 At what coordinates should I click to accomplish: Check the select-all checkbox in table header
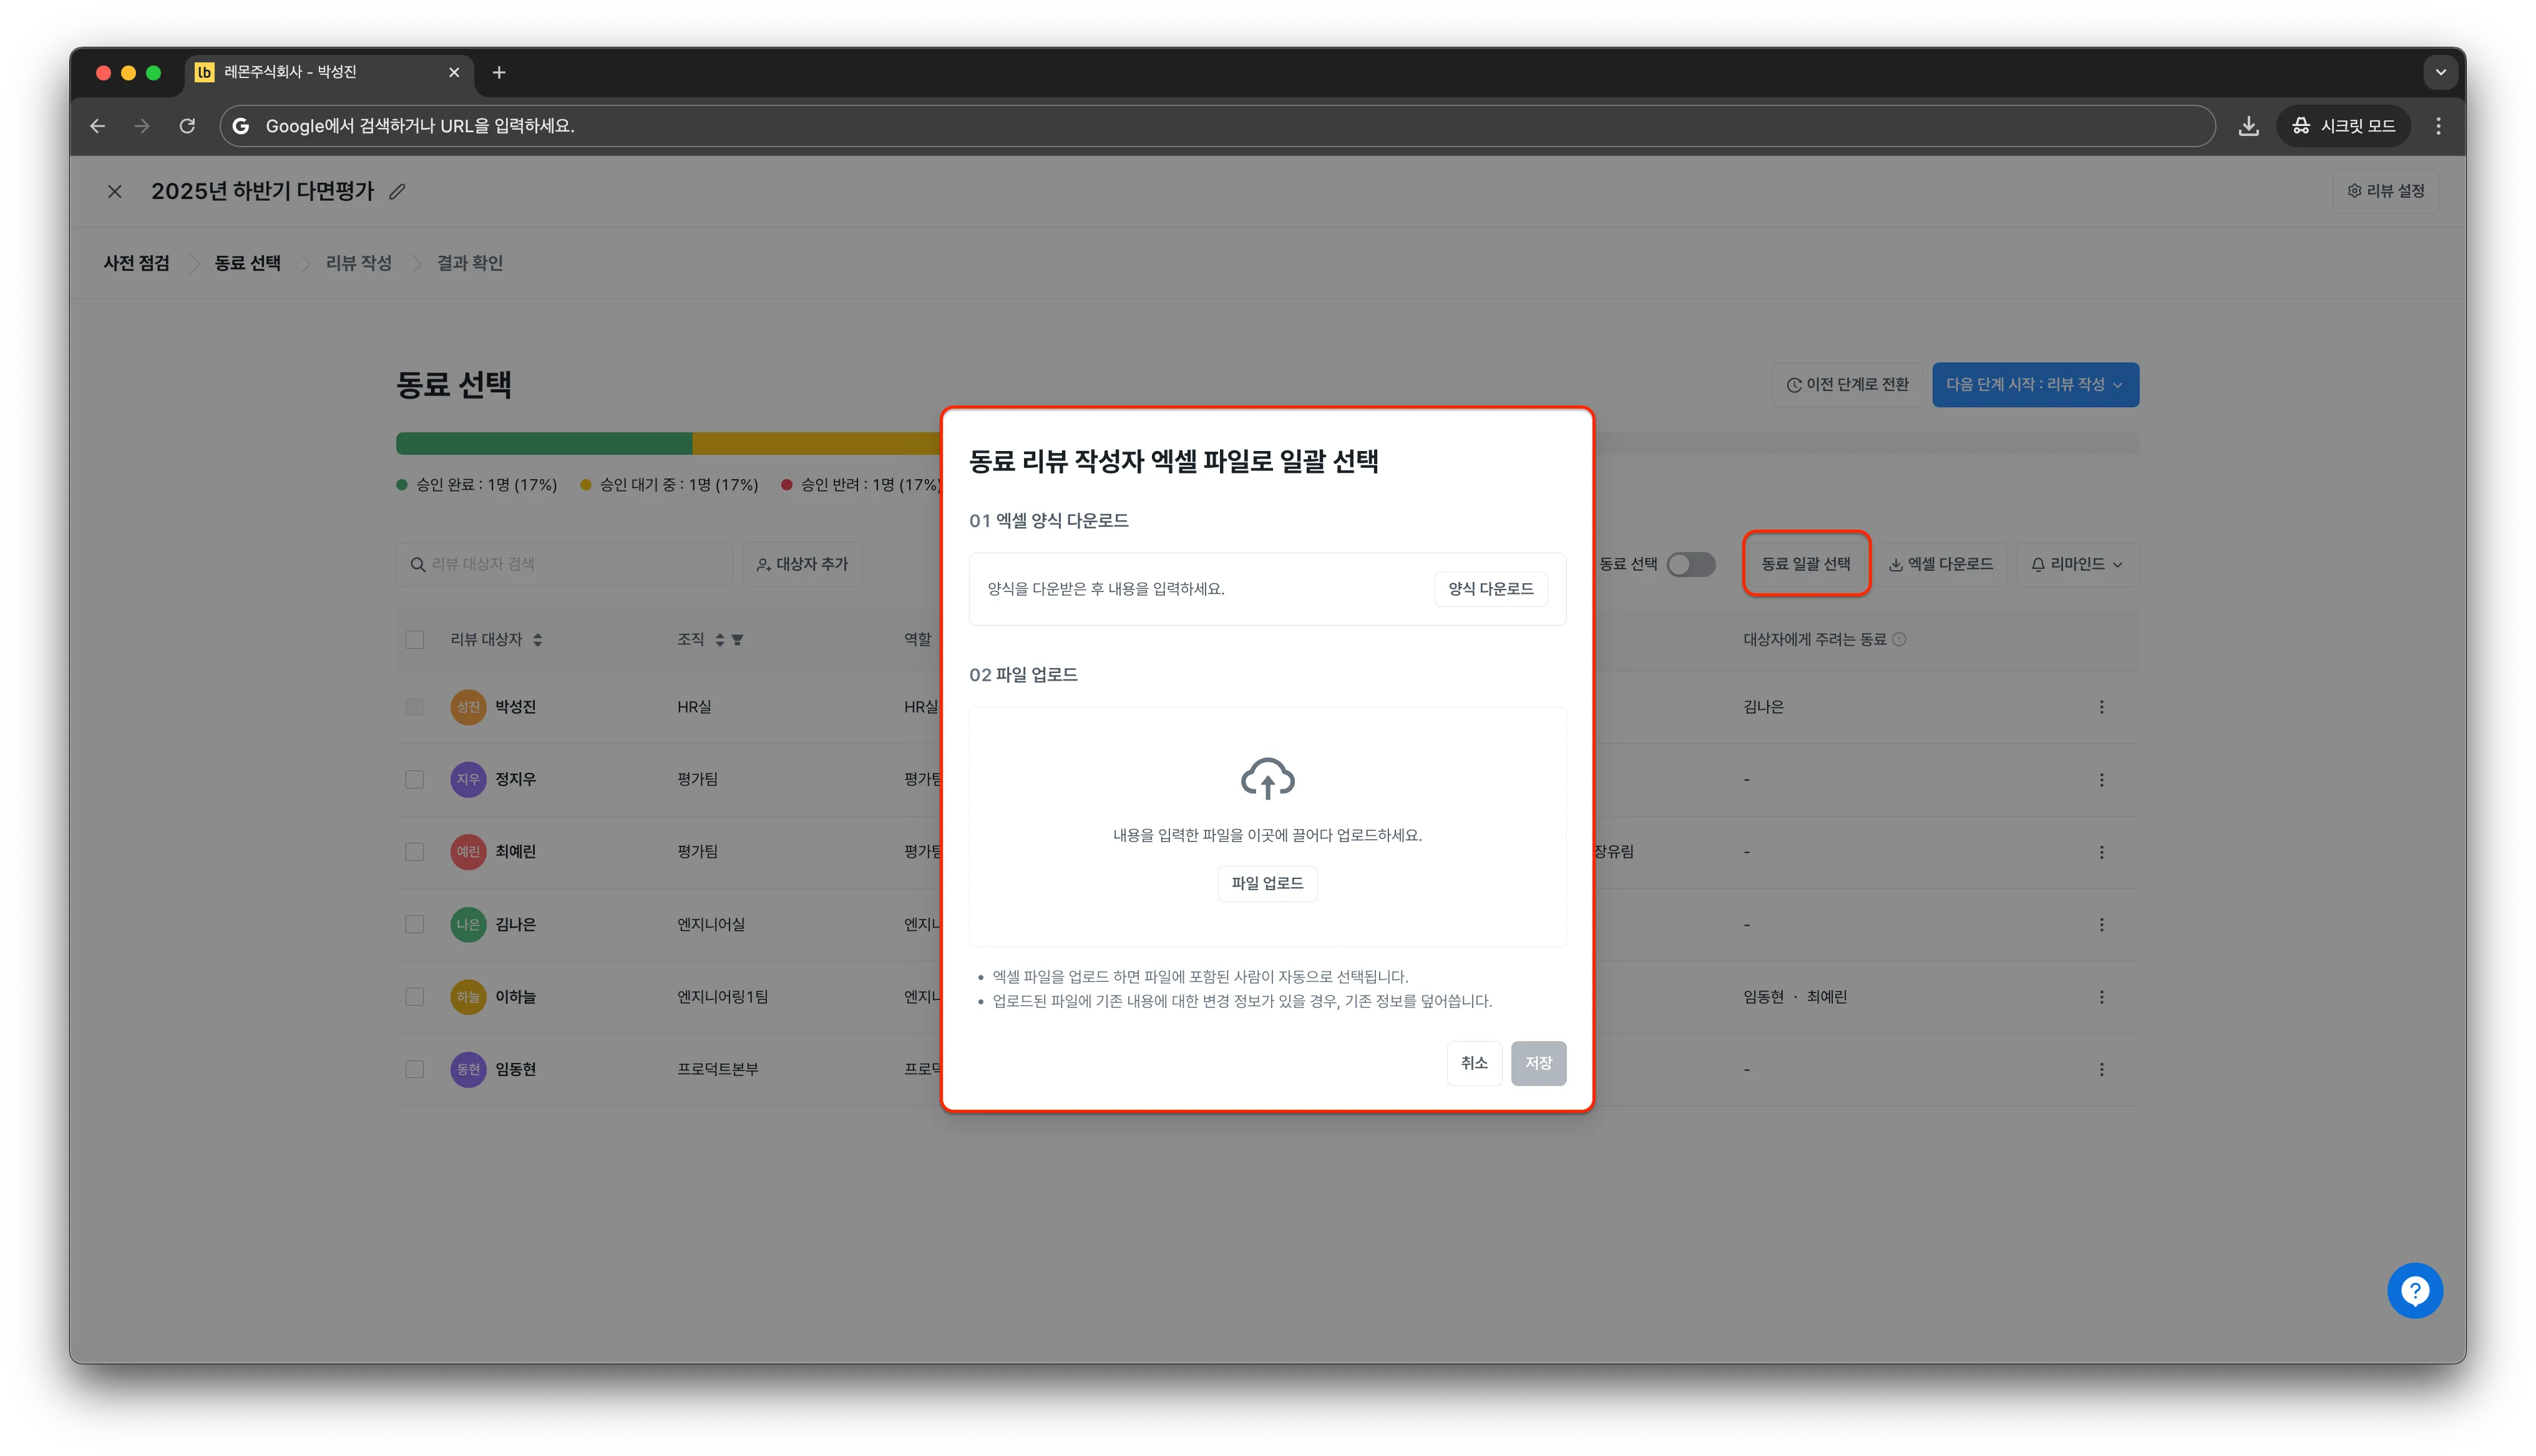click(414, 640)
